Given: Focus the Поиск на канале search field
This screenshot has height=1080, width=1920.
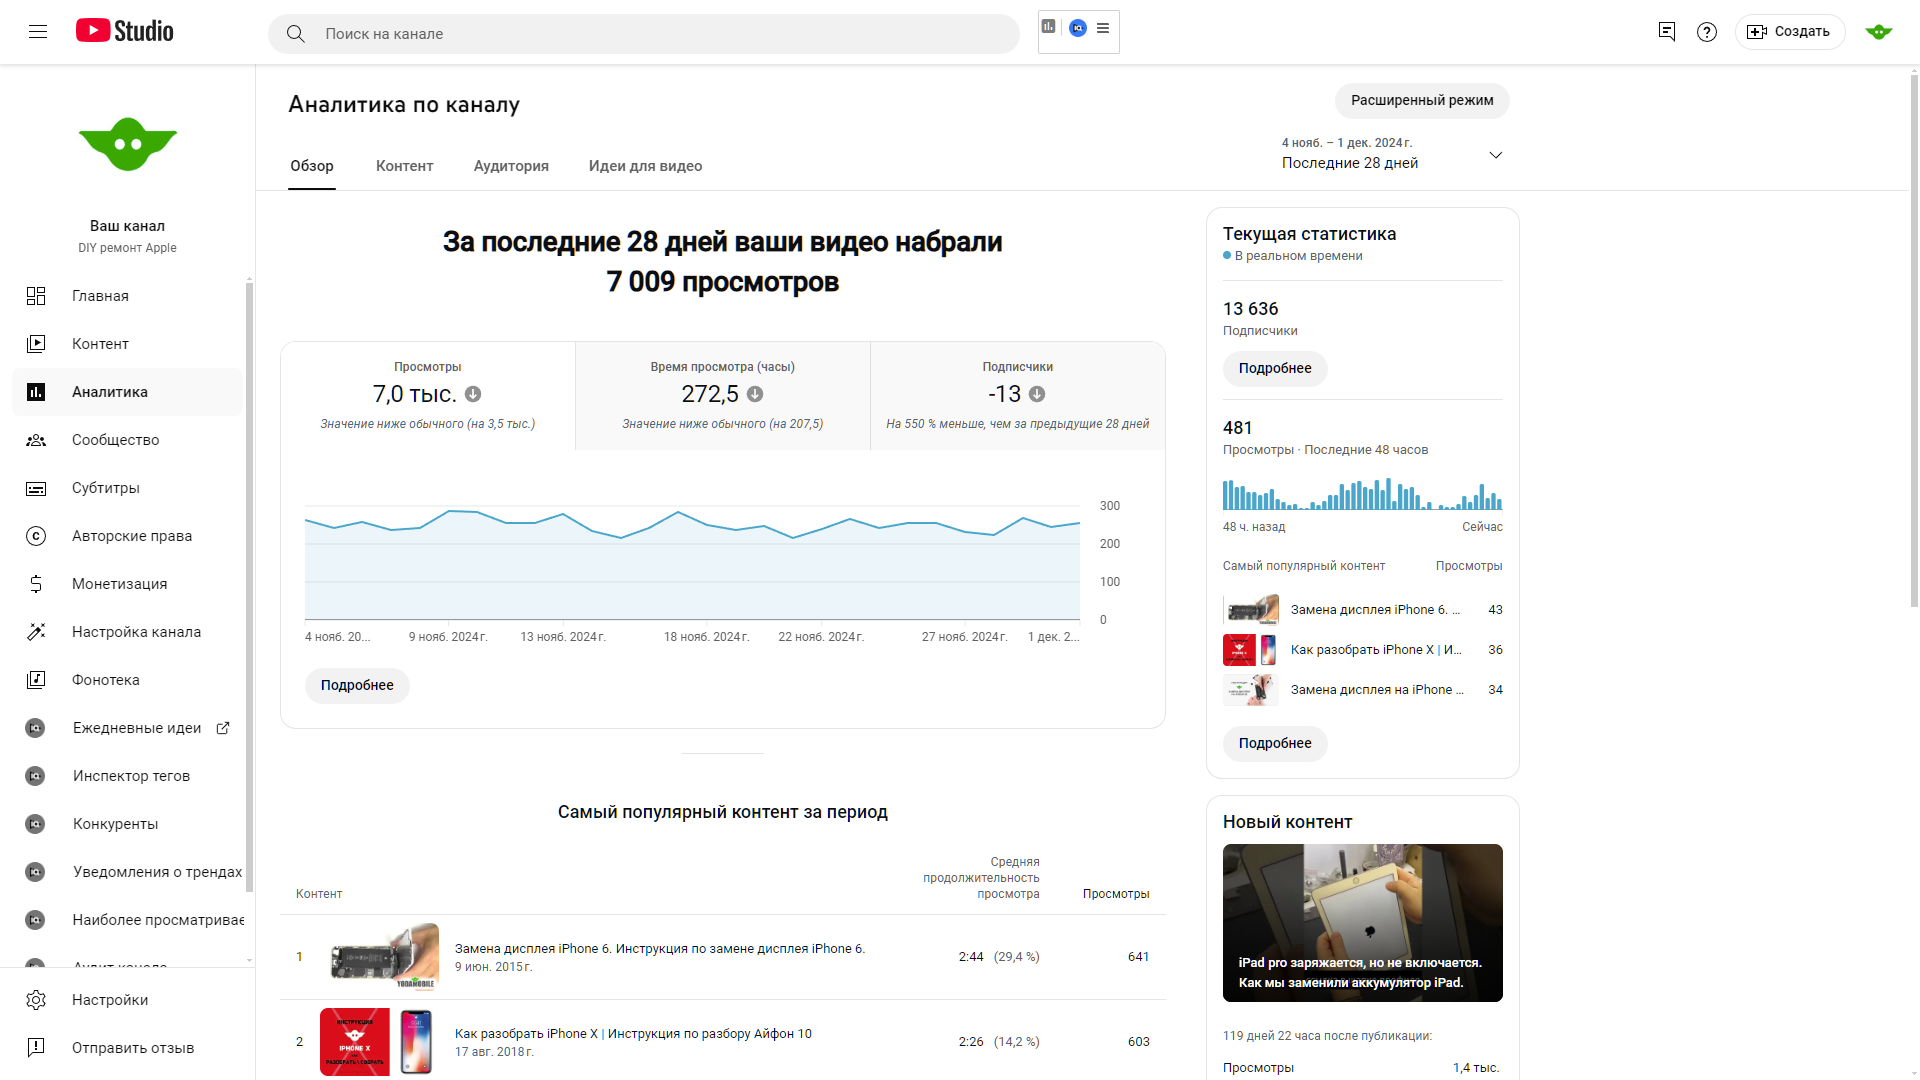Looking at the screenshot, I should click(x=644, y=34).
